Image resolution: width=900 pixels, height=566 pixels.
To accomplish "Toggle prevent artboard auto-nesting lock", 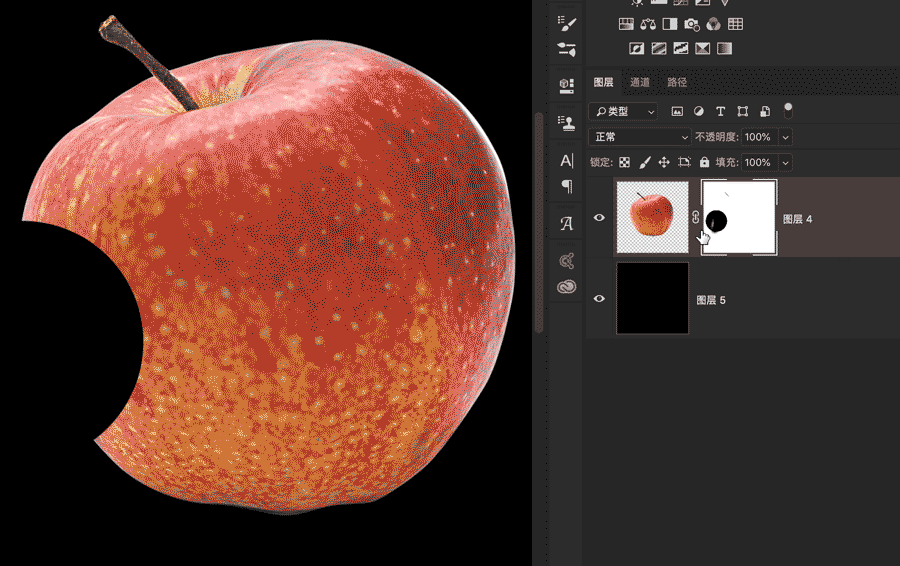I will pos(684,162).
